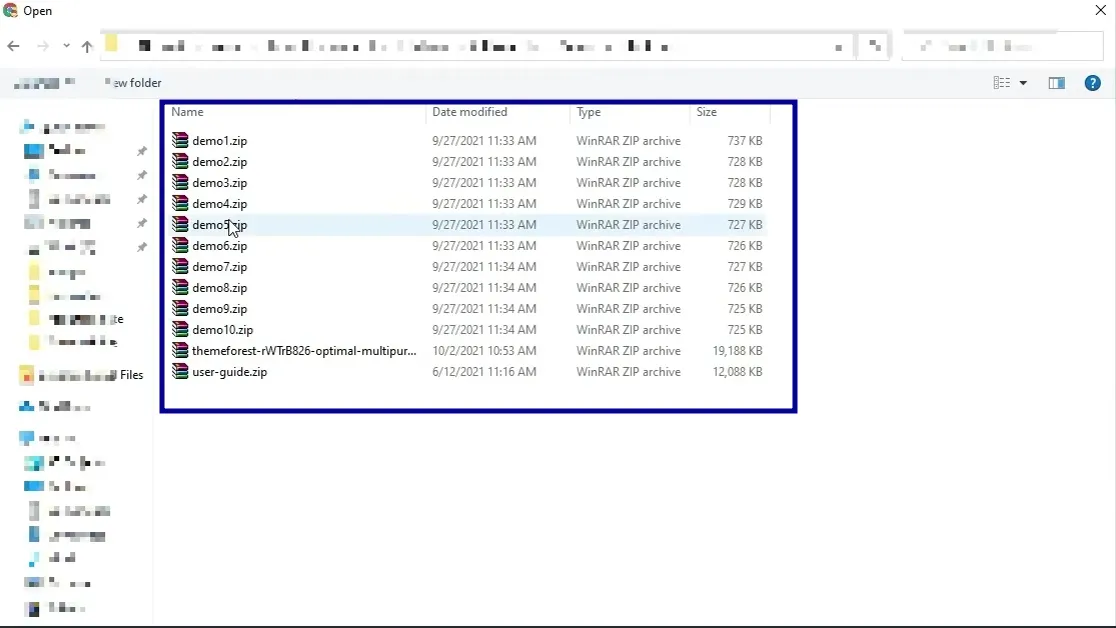
Task: Click the 729 KB size value
Action: point(744,204)
